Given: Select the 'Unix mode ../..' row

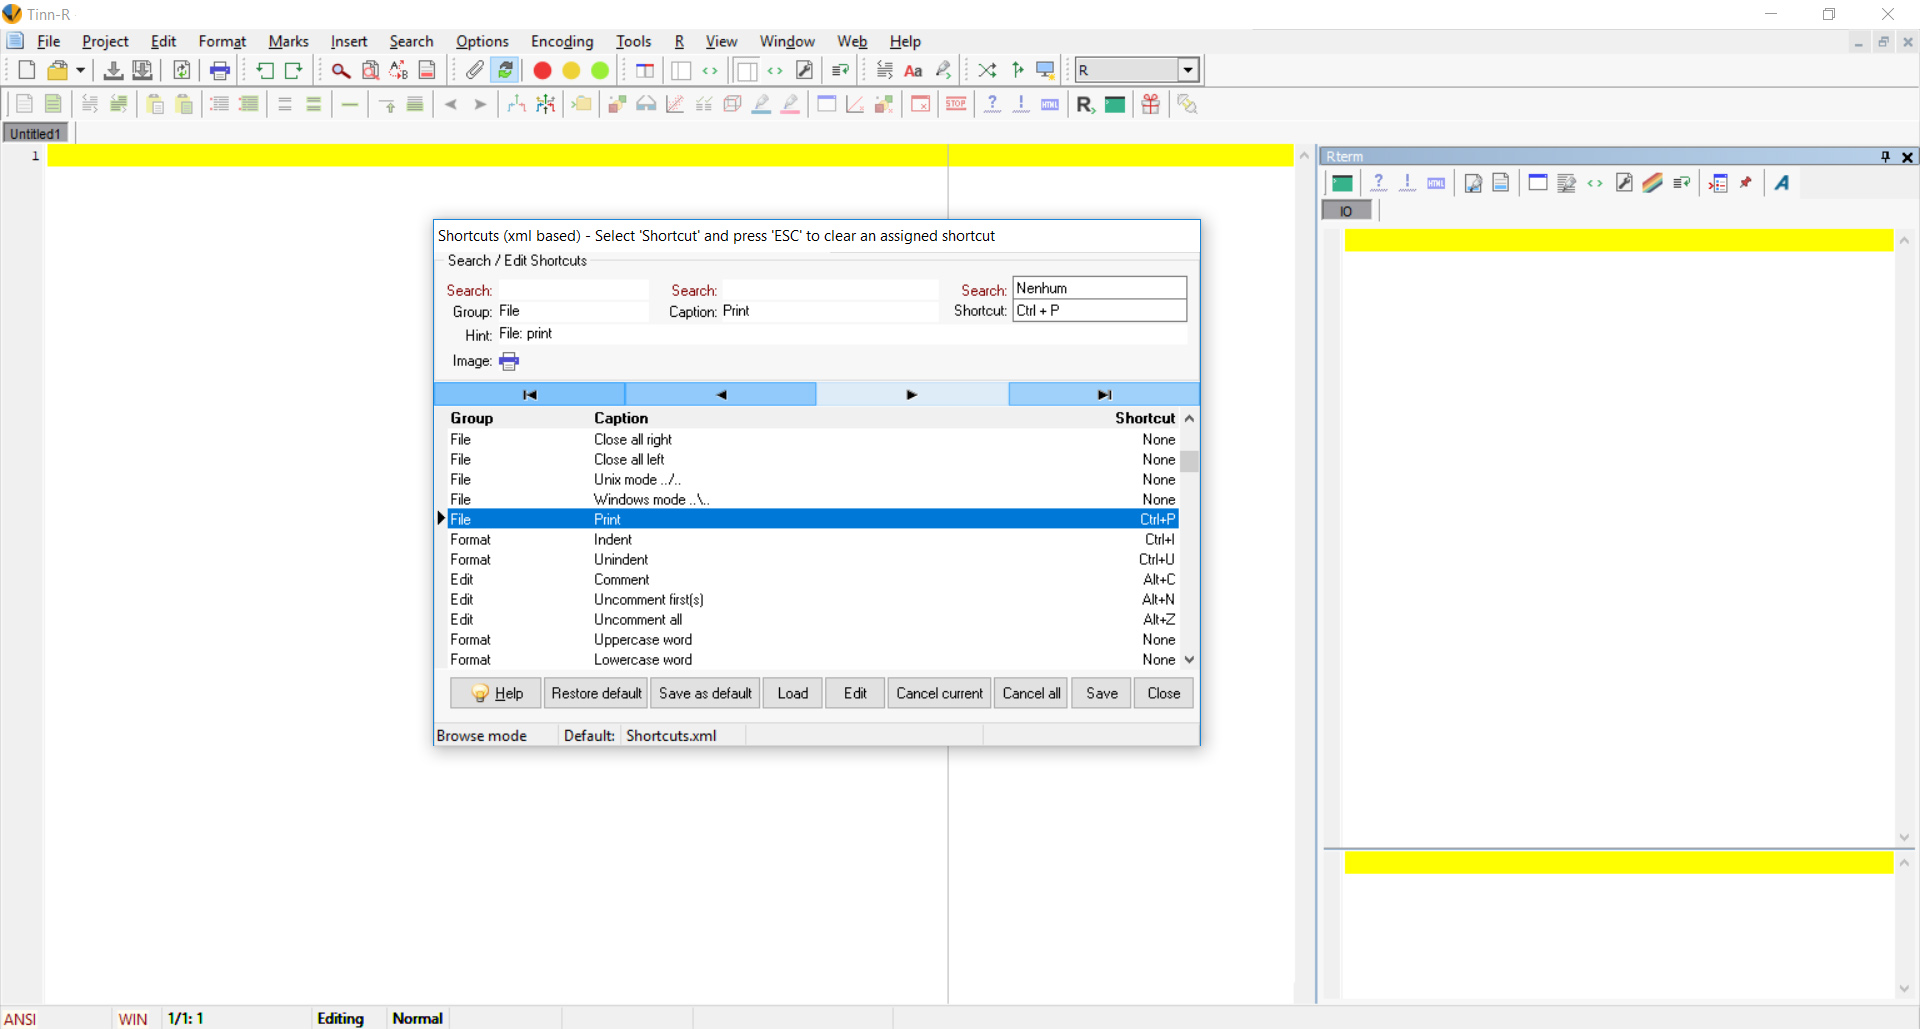Looking at the screenshot, I should [812, 479].
